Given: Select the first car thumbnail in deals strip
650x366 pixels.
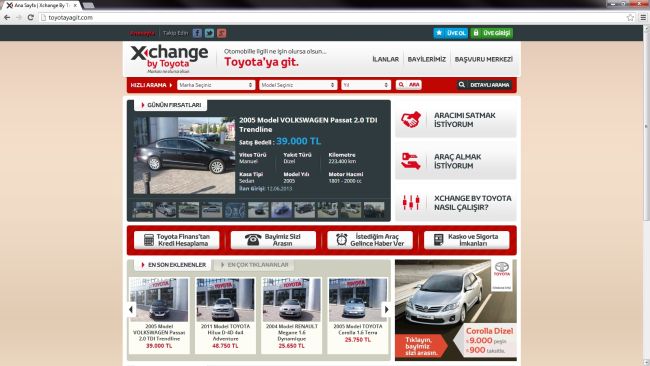Looking at the screenshot, I should tap(143, 210).
